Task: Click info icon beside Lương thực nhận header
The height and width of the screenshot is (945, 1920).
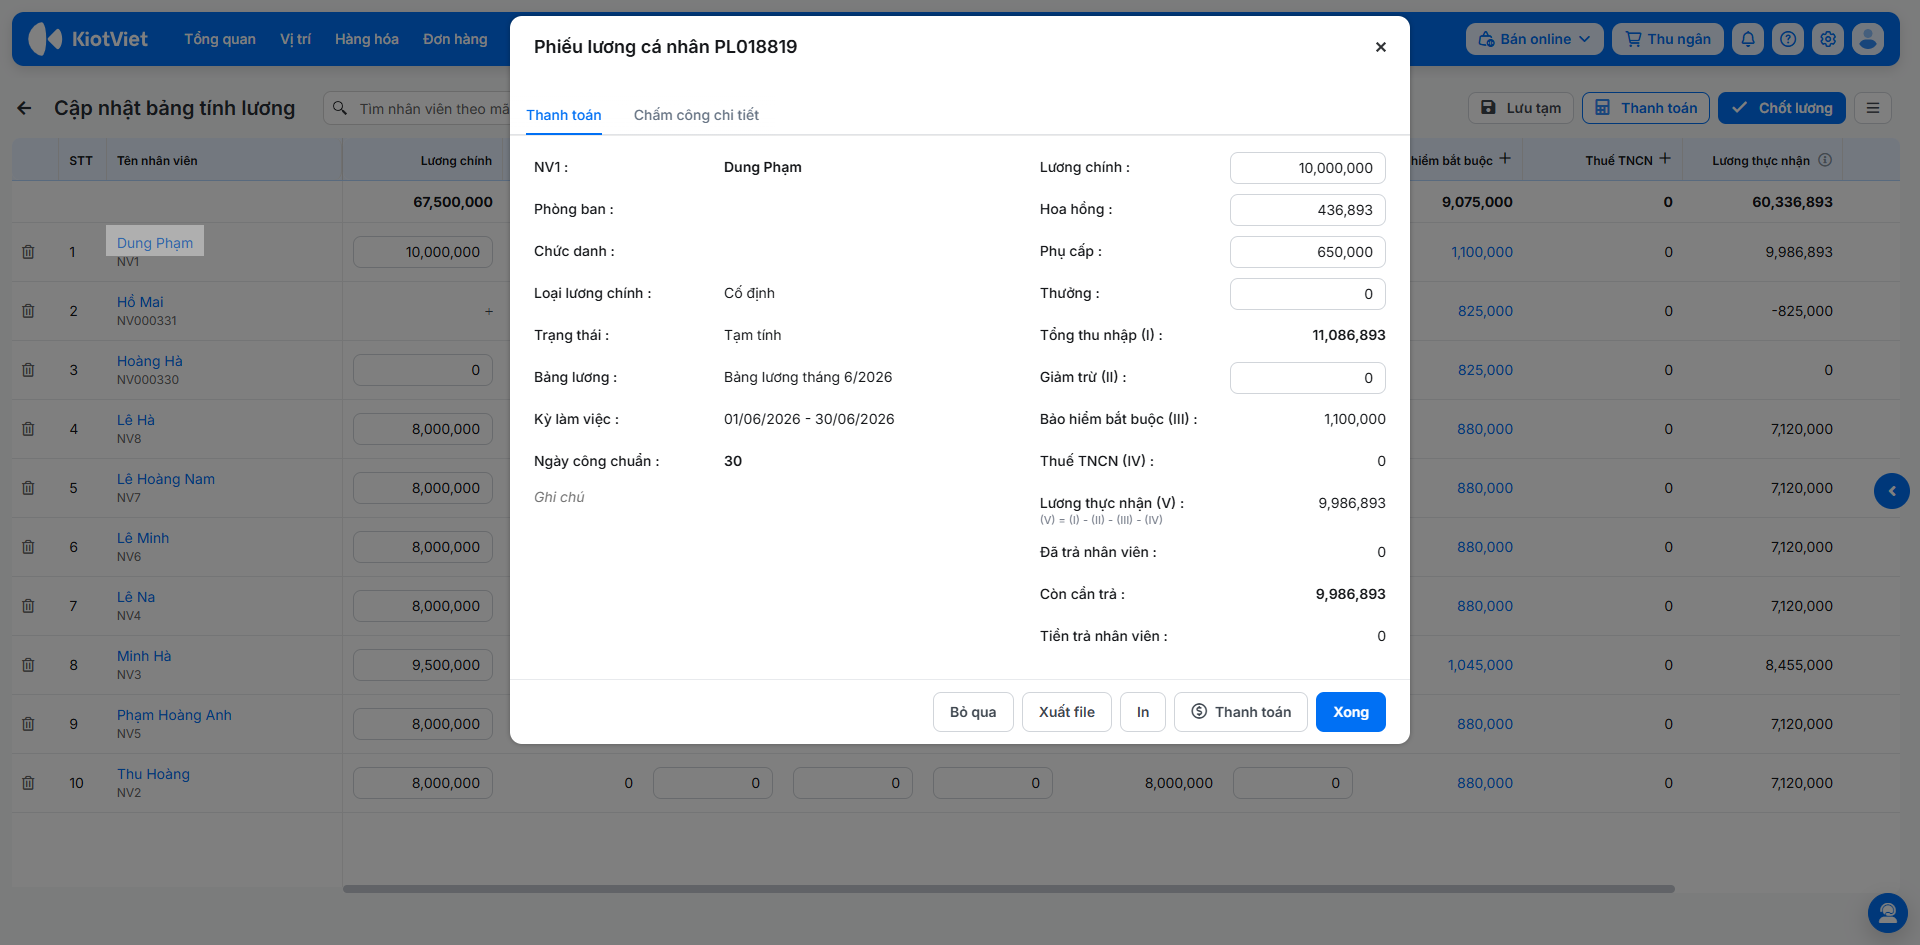Action: click(x=1825, y=160)
